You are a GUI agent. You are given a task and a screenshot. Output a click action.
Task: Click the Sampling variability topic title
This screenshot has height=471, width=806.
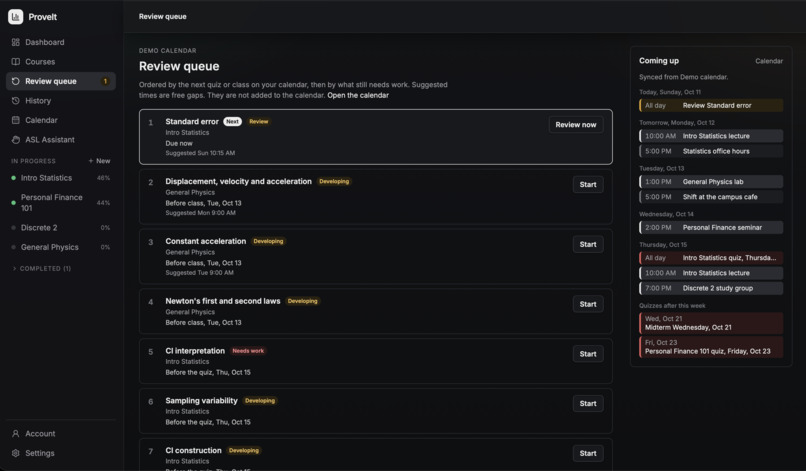pos(202,401)
